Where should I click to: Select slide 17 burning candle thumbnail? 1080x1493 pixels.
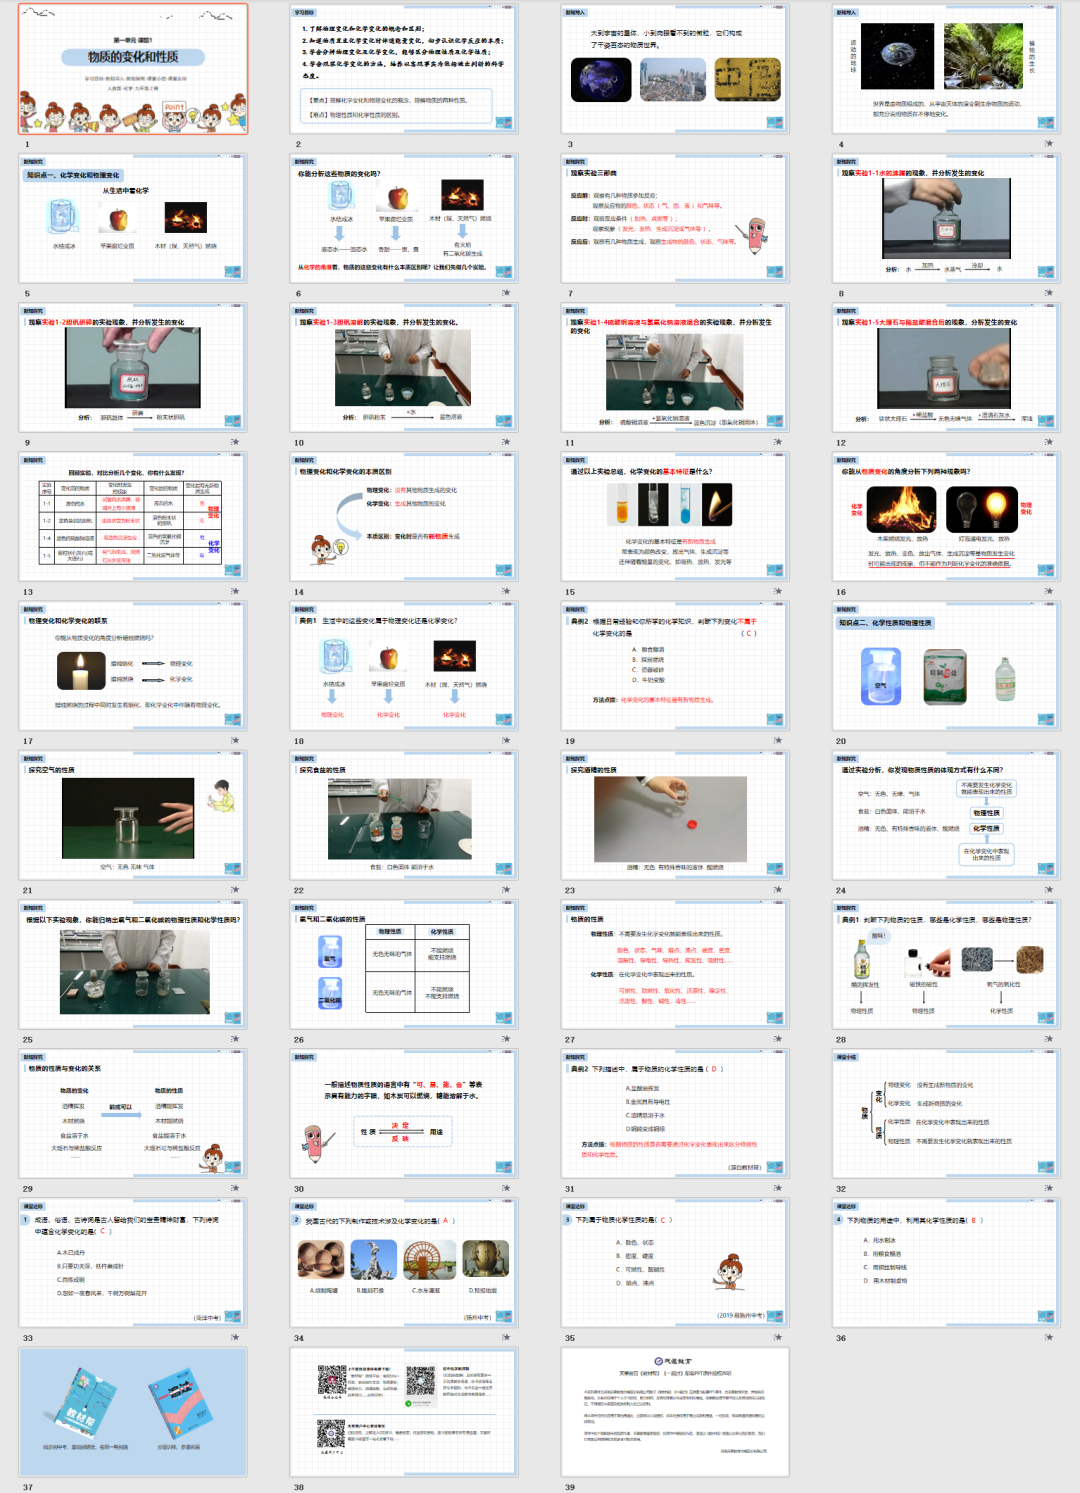pos(133,665)
